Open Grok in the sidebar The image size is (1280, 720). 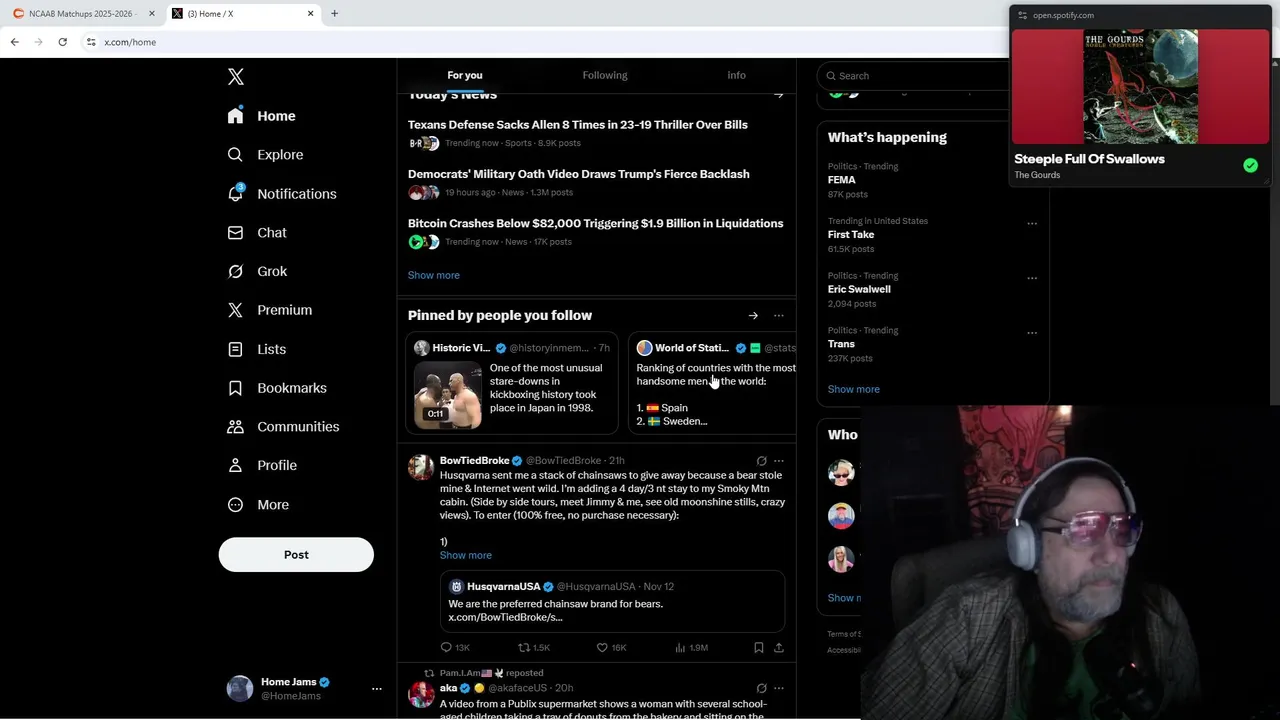(x=257, y=271)
